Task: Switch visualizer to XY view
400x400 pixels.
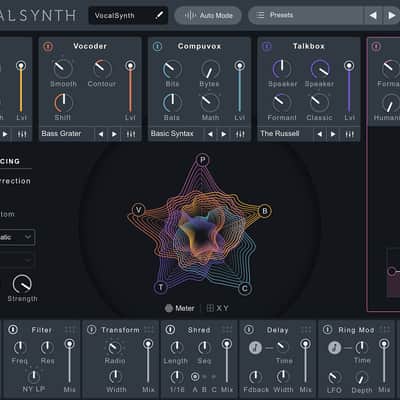Action: pos(218,308)
